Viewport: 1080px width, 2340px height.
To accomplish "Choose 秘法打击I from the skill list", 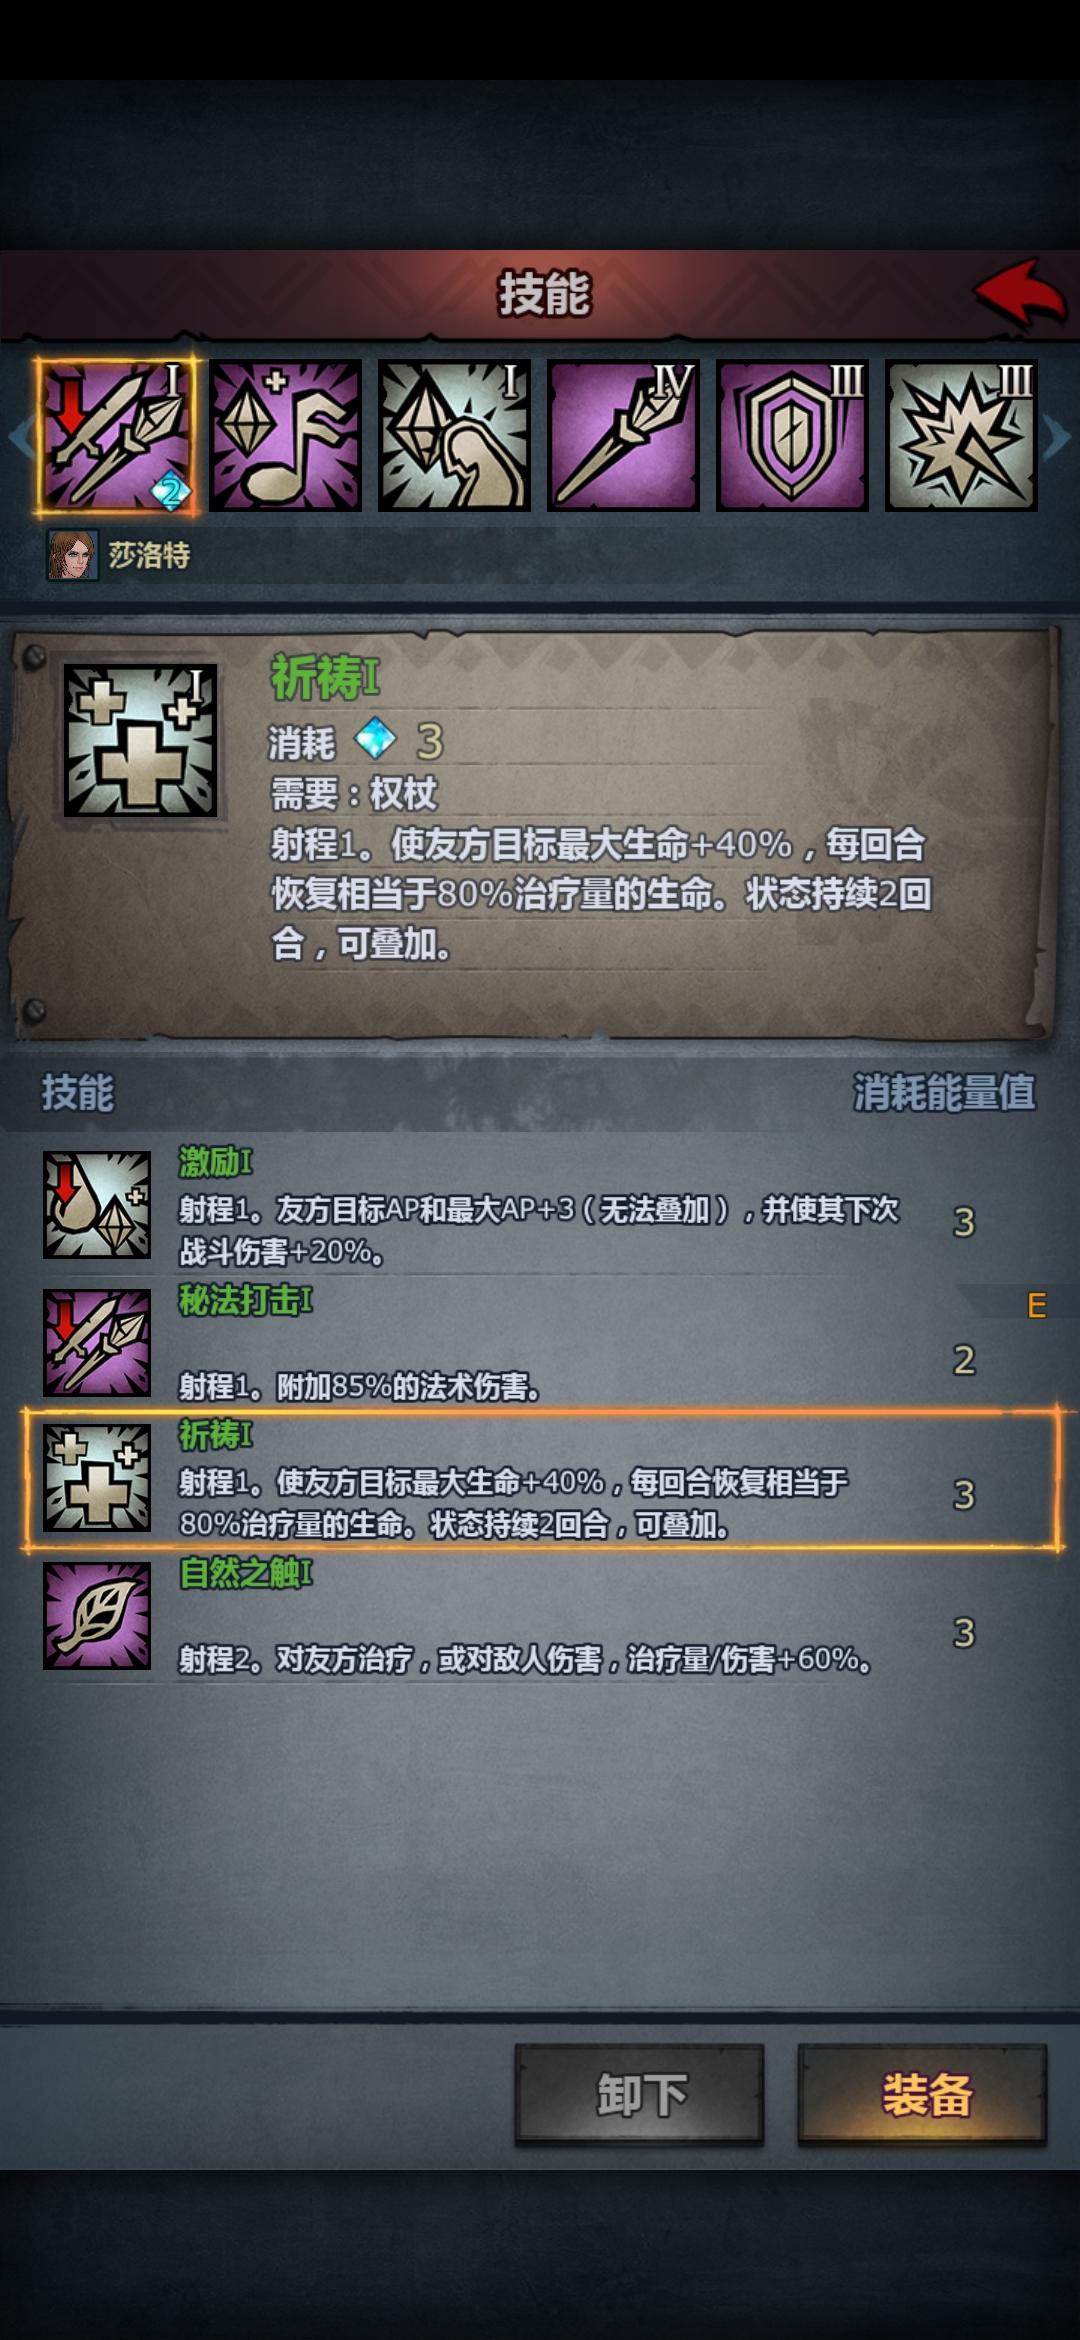I will [x=540, y=1342].
